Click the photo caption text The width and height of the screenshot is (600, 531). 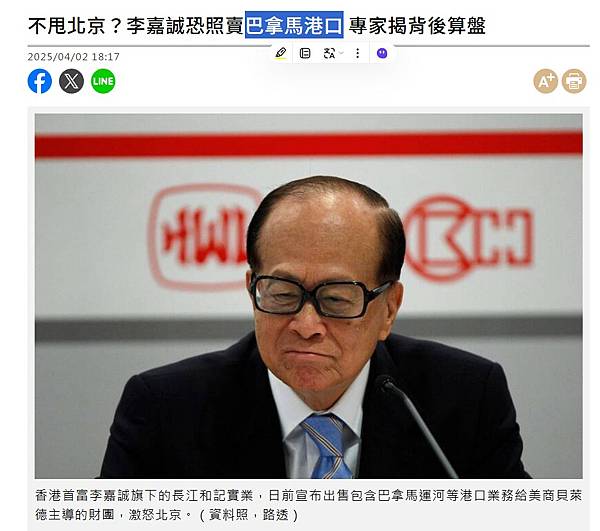pos(308,505)
